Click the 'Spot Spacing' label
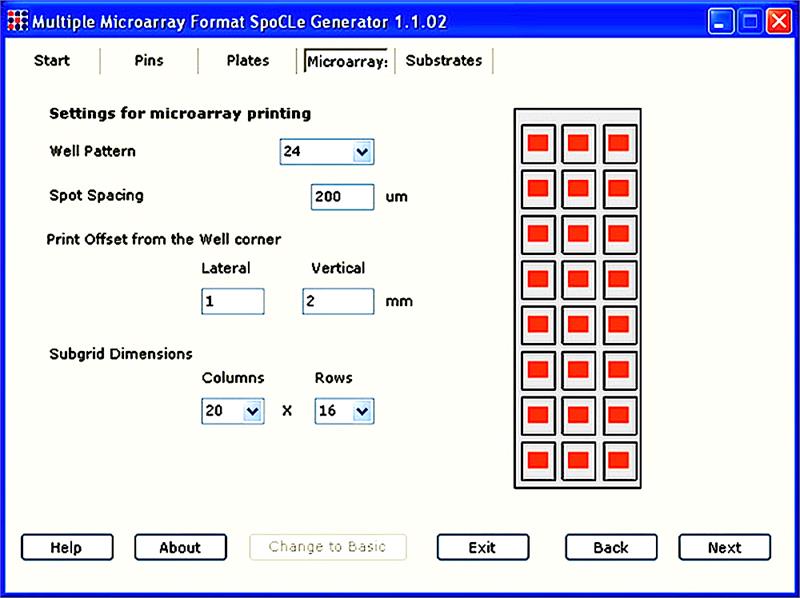This screenshot has width=800, height=598. (96, 195)
